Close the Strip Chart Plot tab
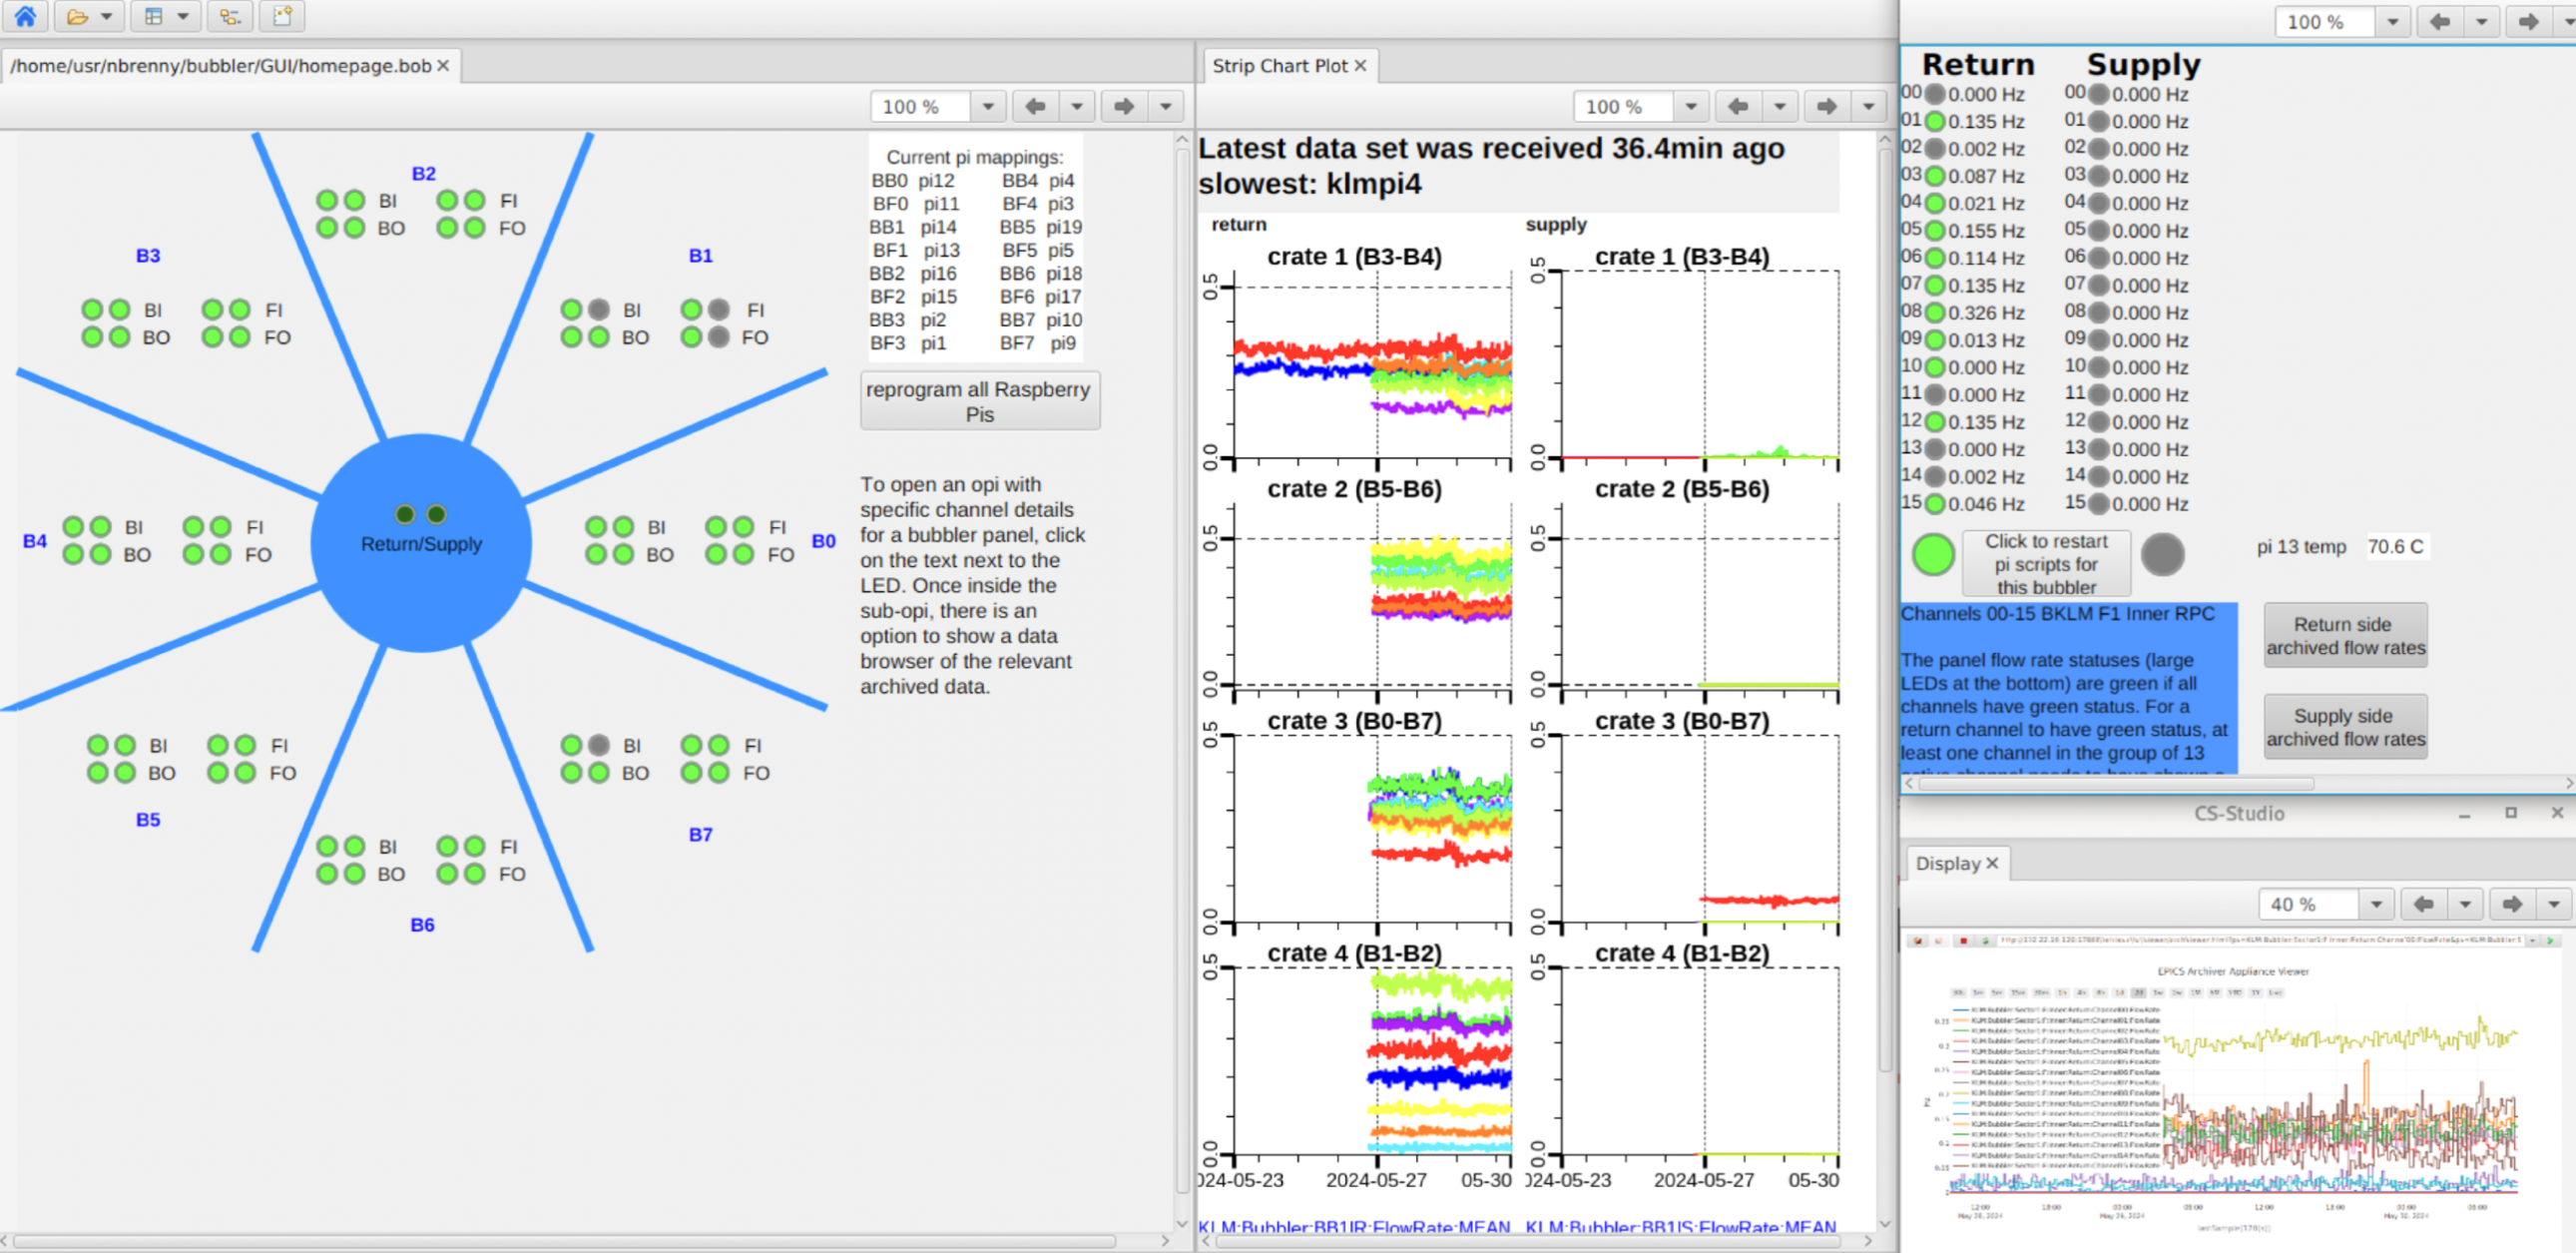The image size is (2576, 1253). (x=1360, y=66)
